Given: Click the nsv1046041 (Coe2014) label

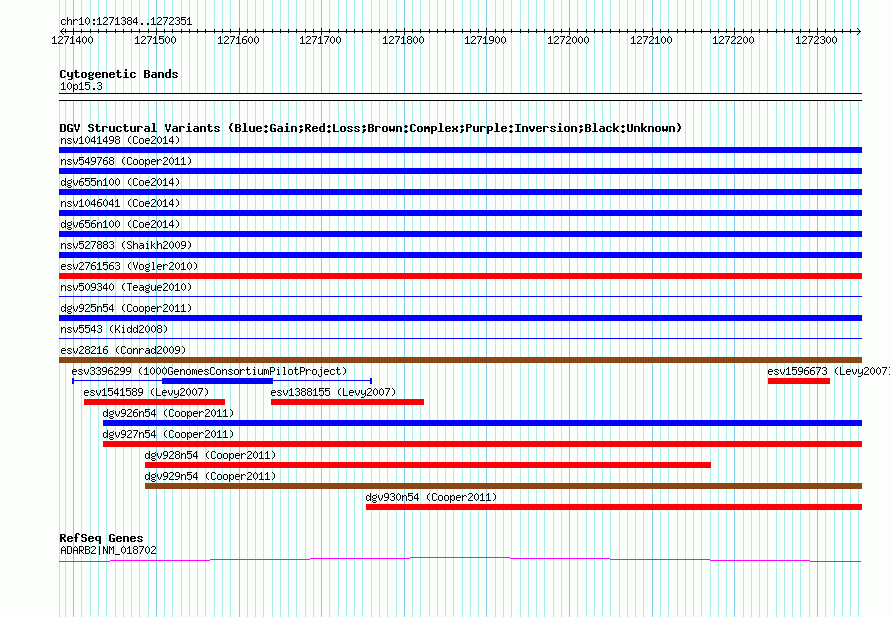Looking at the screenshot, I should click(120, 203).
